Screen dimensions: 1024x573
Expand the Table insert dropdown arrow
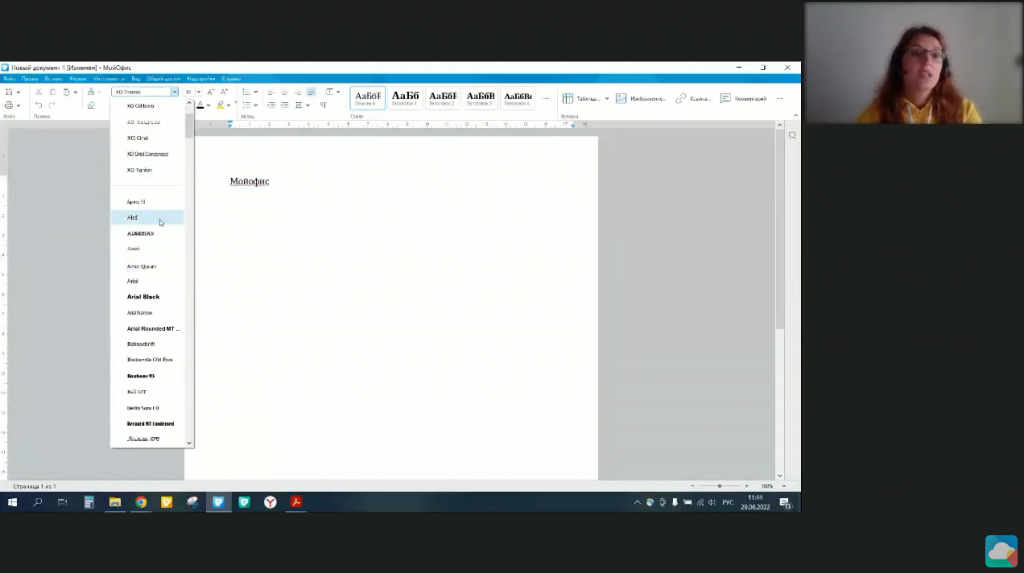pos(607,99)
